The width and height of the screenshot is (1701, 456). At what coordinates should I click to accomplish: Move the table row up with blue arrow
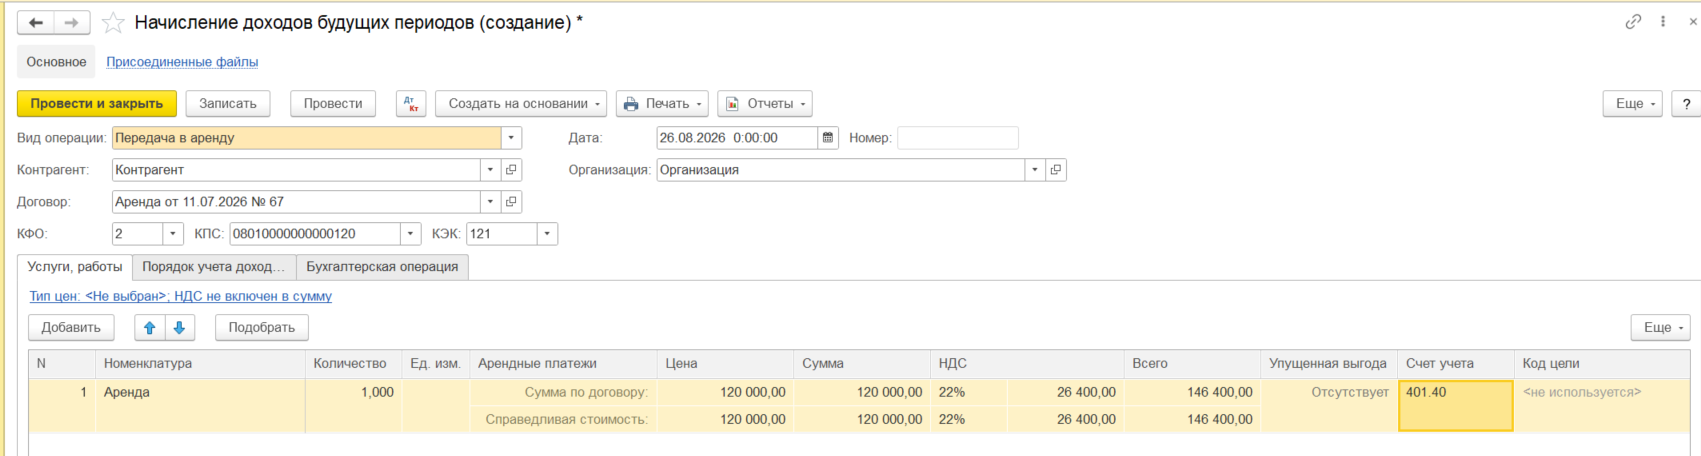tap(150, 327)
